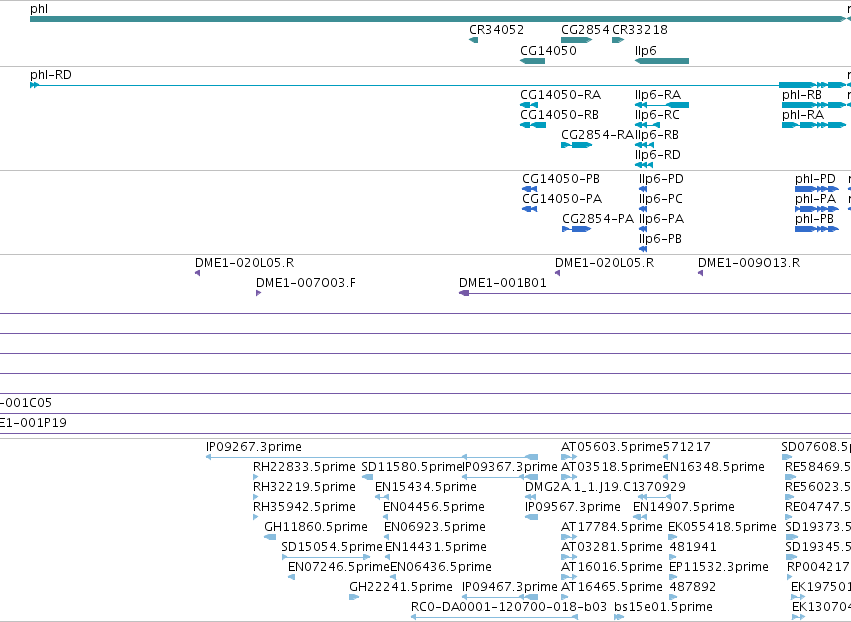Viewport: 851px width, 622px height.
Task: Select the CG14050-PB protein glyph
Action: pyautogui.click(x=529, y=189)
